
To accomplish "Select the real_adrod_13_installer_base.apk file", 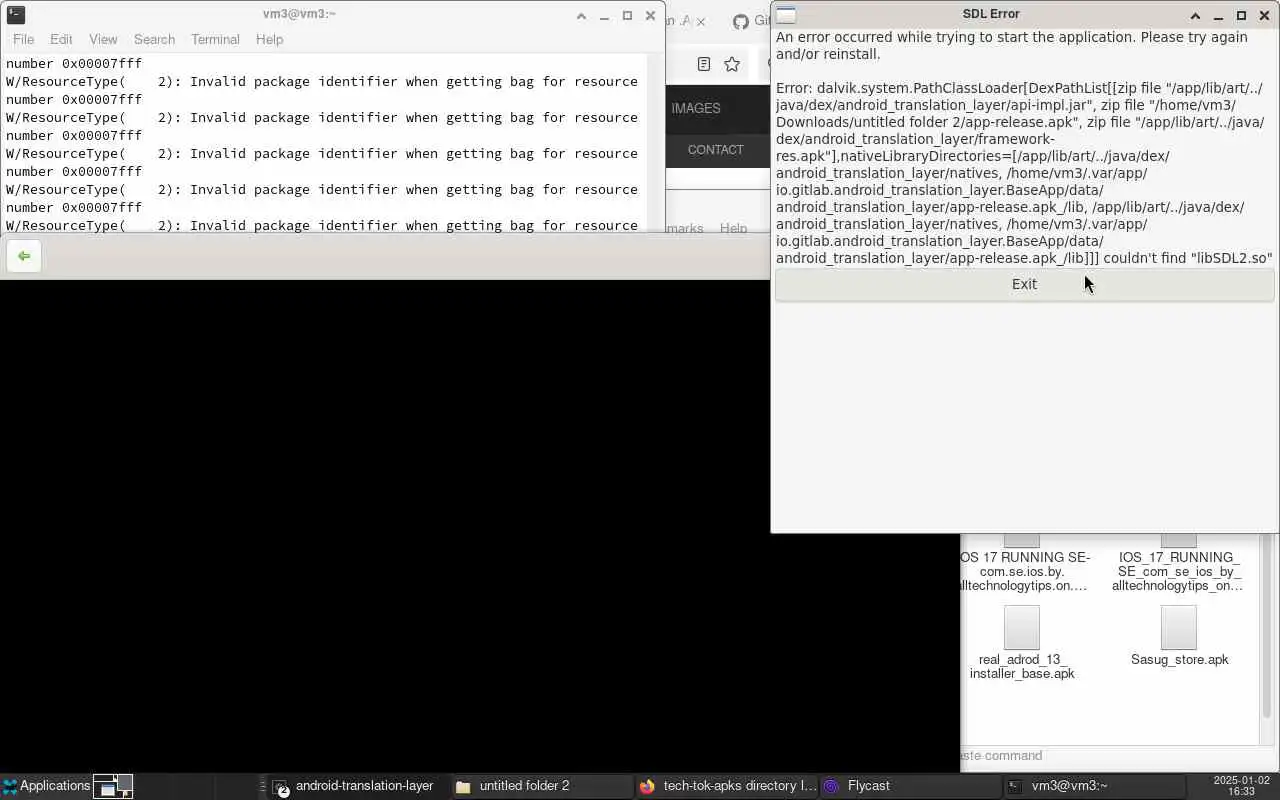I will click(1022, 642).
